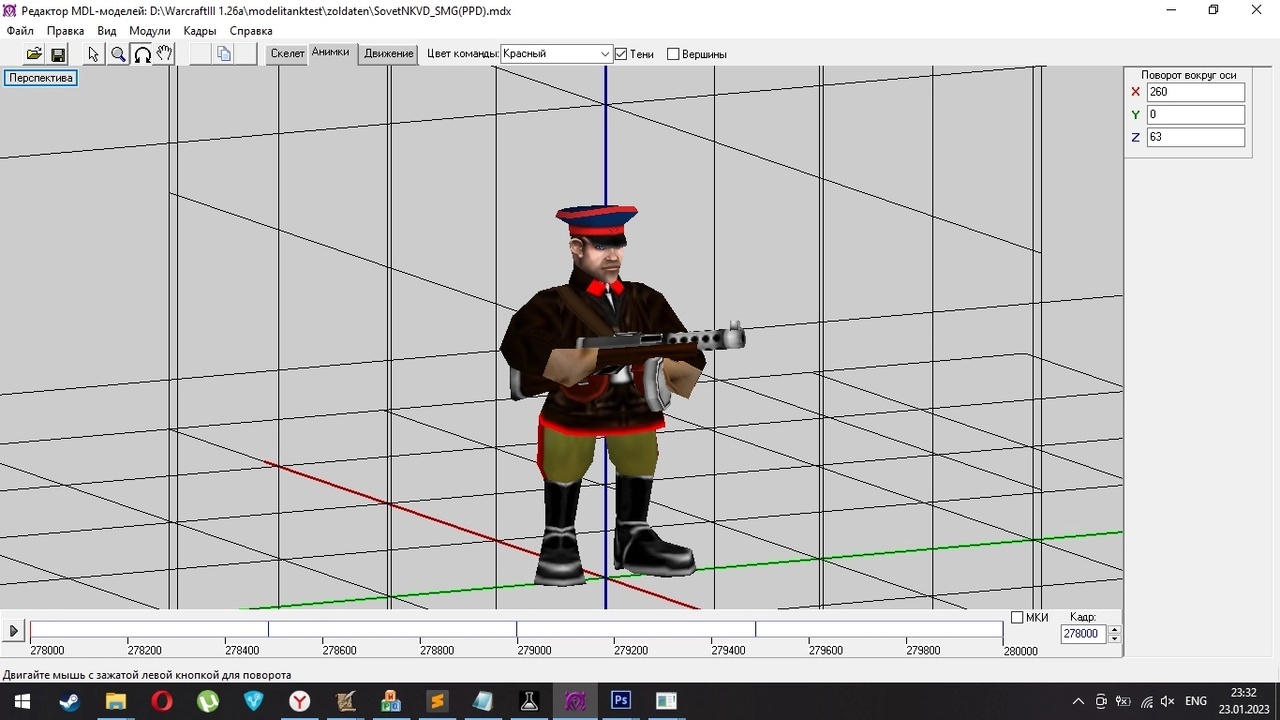The height and width of the screenshot is (720, 1280).
Task: Click the last taskbar app icon
Action: (667, 701)
